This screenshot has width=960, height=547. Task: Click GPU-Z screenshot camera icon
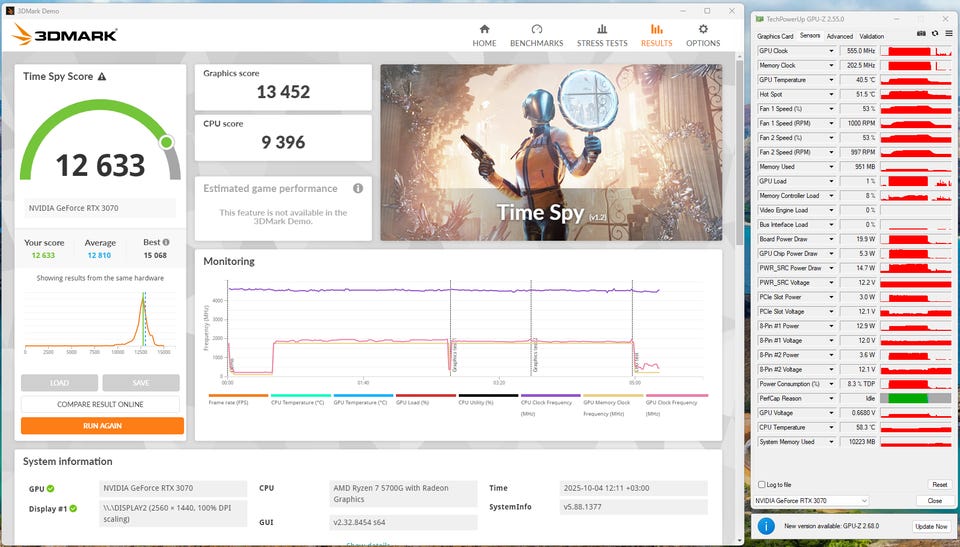point(921,34)
